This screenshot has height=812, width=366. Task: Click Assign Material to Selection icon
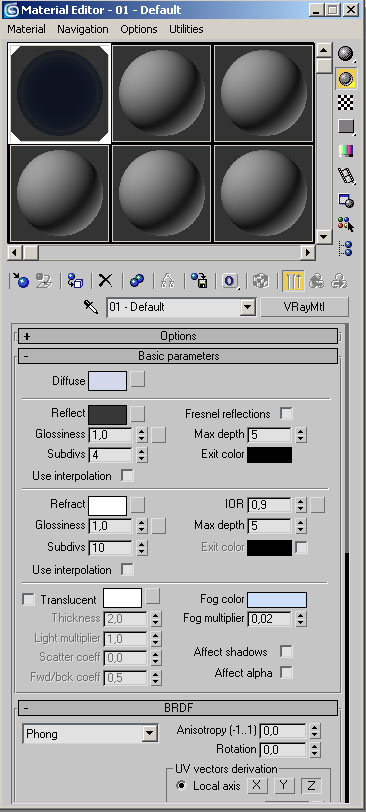[75, 281]
